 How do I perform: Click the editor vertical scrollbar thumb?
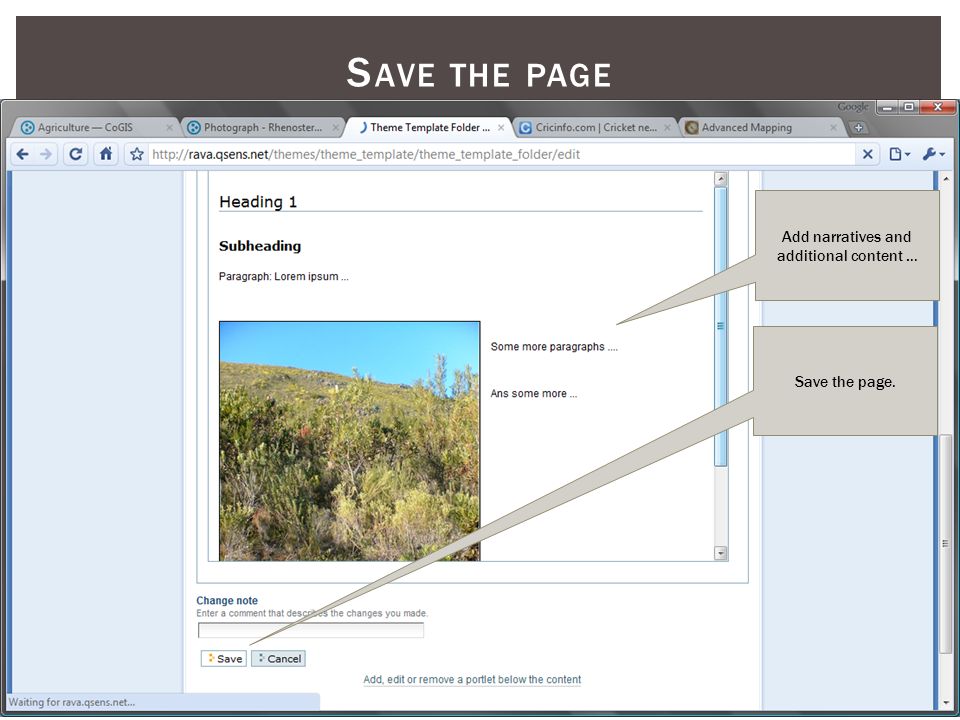point(721,326)
